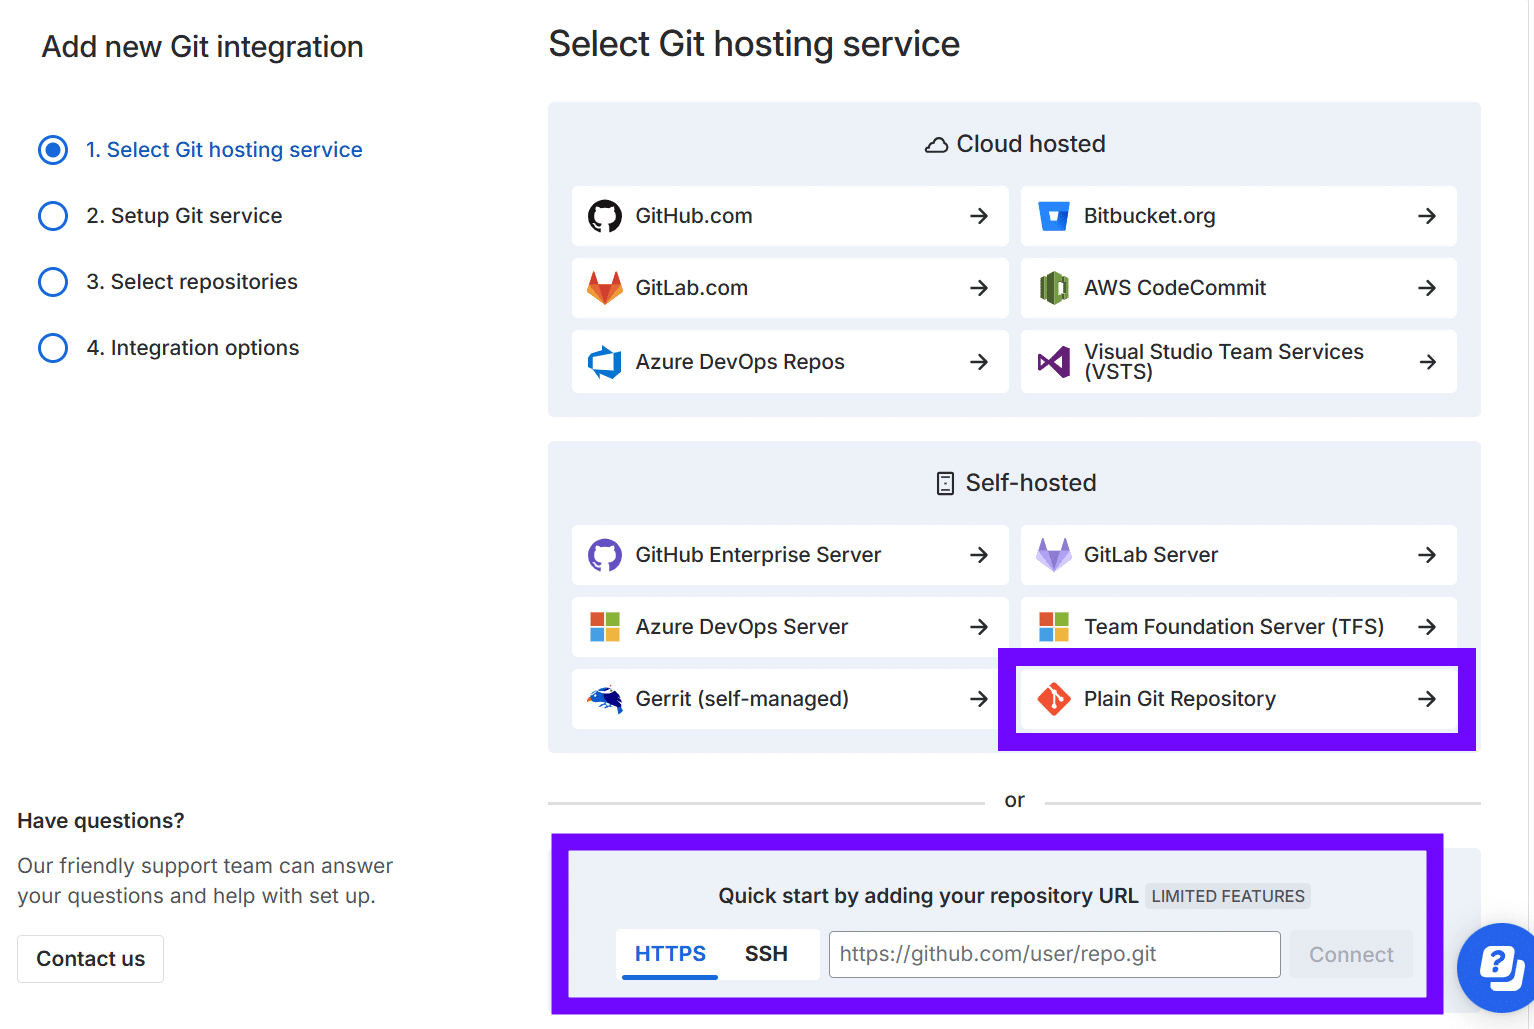Select the Gerrit self-managed bird icon
The height and width of the screenshot is (1029, 1534).
pyautogui.click(x=604, y=699)
